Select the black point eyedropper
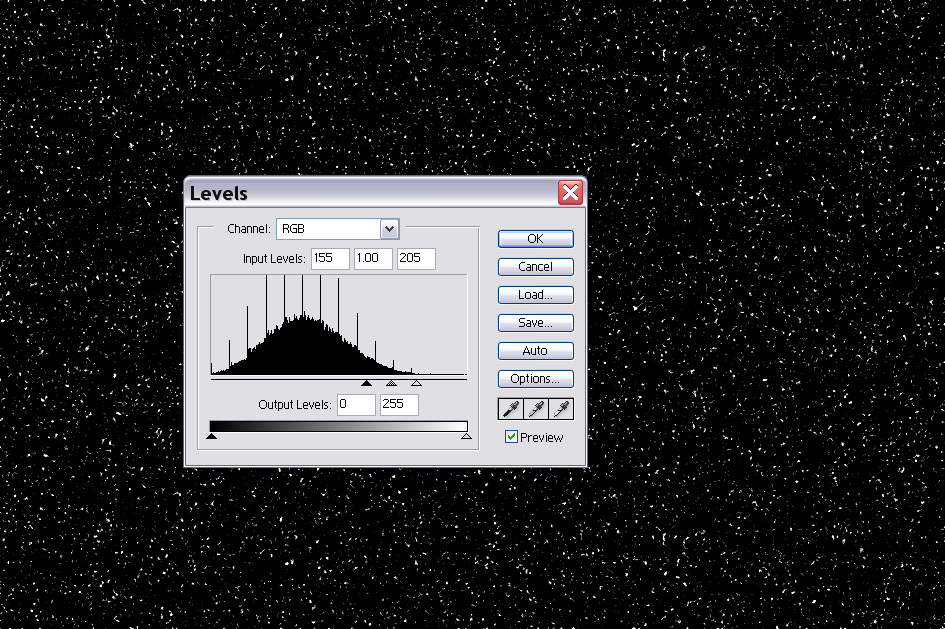The image size is (945, 629). [x=510, y=409]
